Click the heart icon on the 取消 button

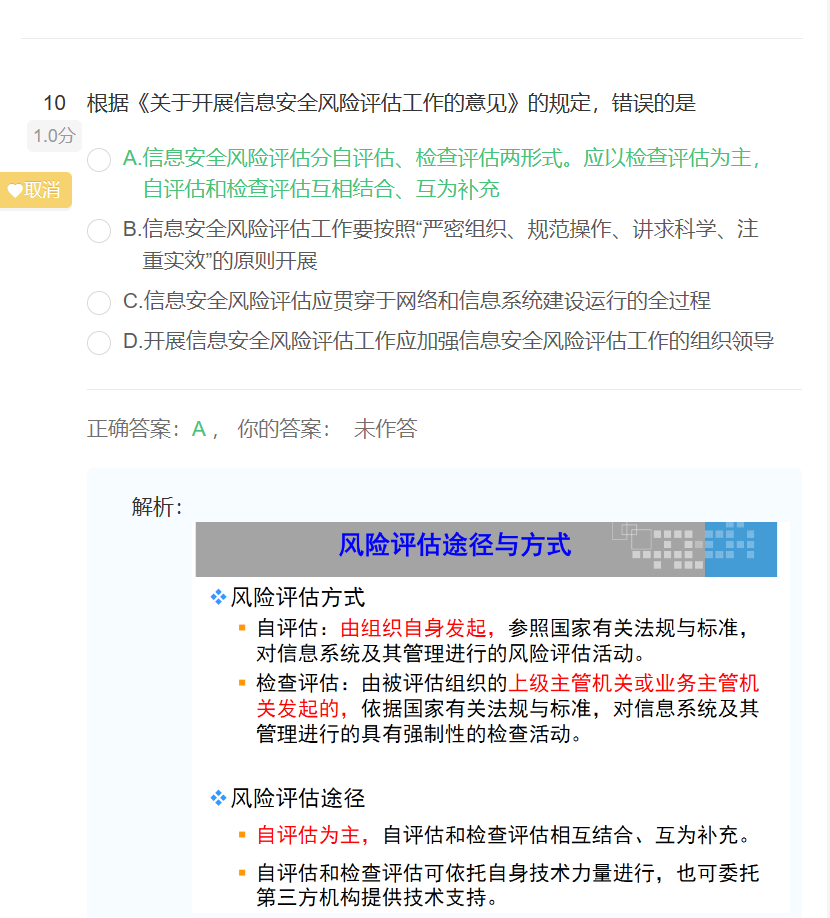pos(15,190)
